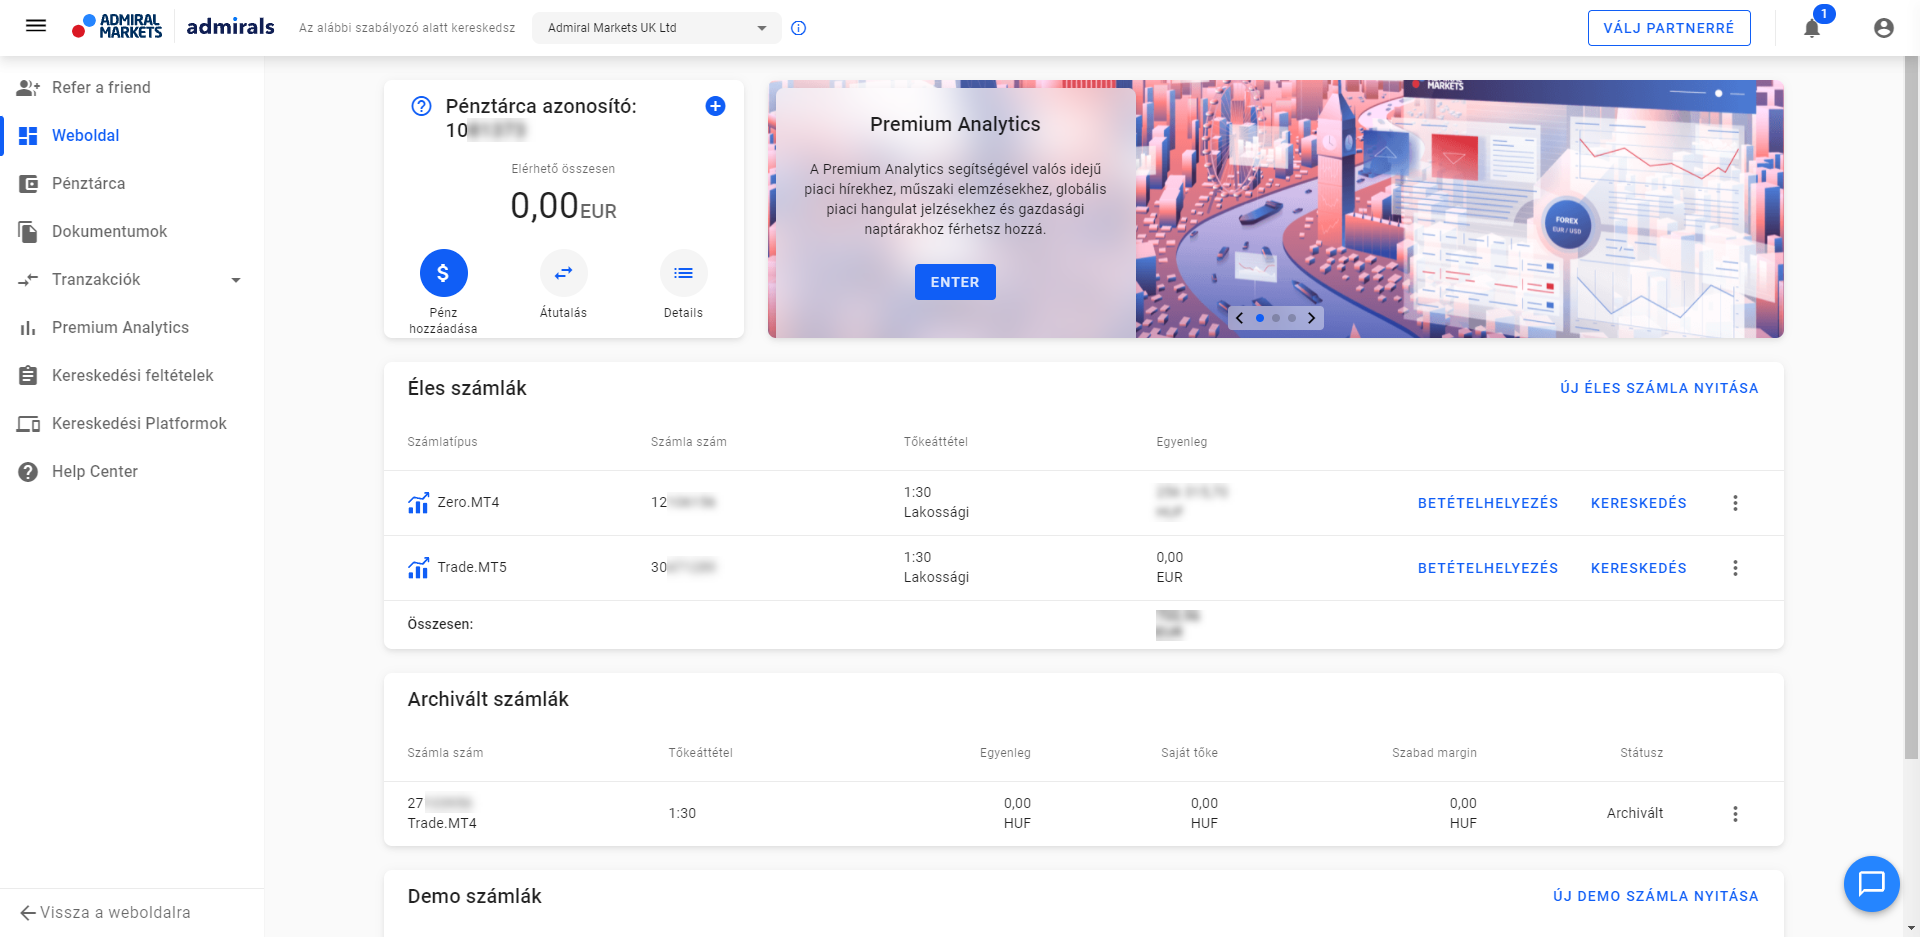Viewport: 1920px width, 937px height.
Task: Click the VÁLJ PARTNERRÉ button
Action: tap(1669, 28)
